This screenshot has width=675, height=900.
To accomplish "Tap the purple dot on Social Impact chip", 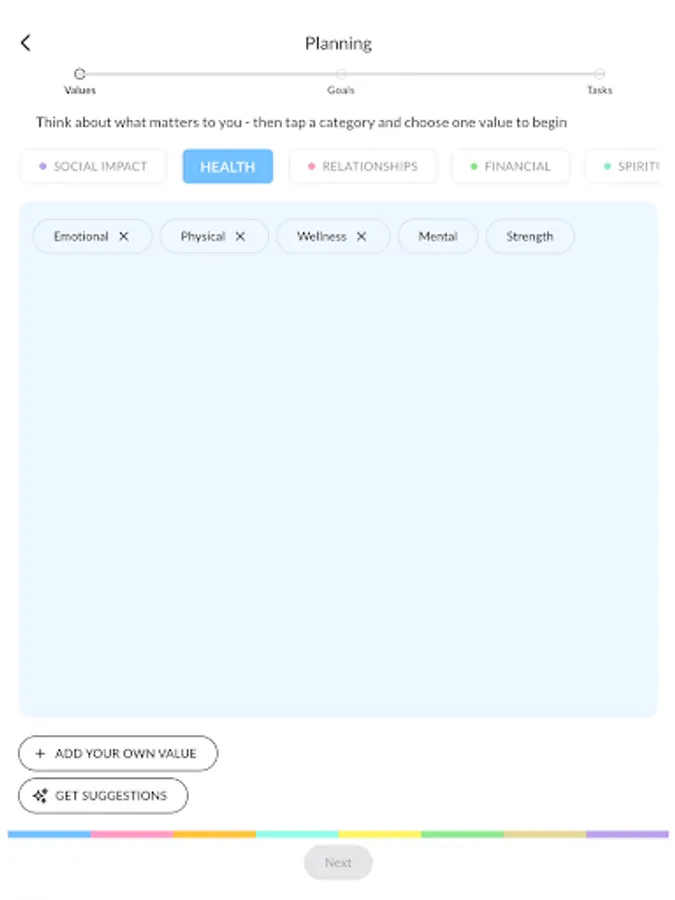I will tap(42, 166).
